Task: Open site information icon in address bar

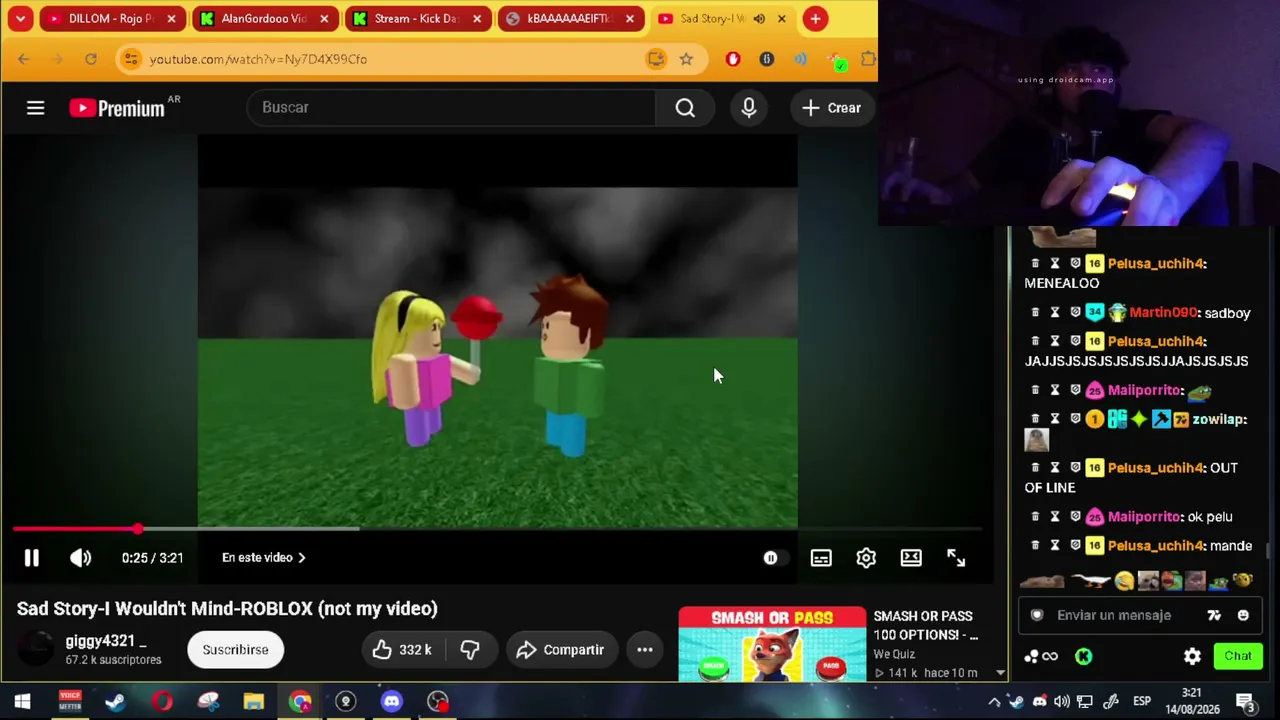Action: click(131, 59)
